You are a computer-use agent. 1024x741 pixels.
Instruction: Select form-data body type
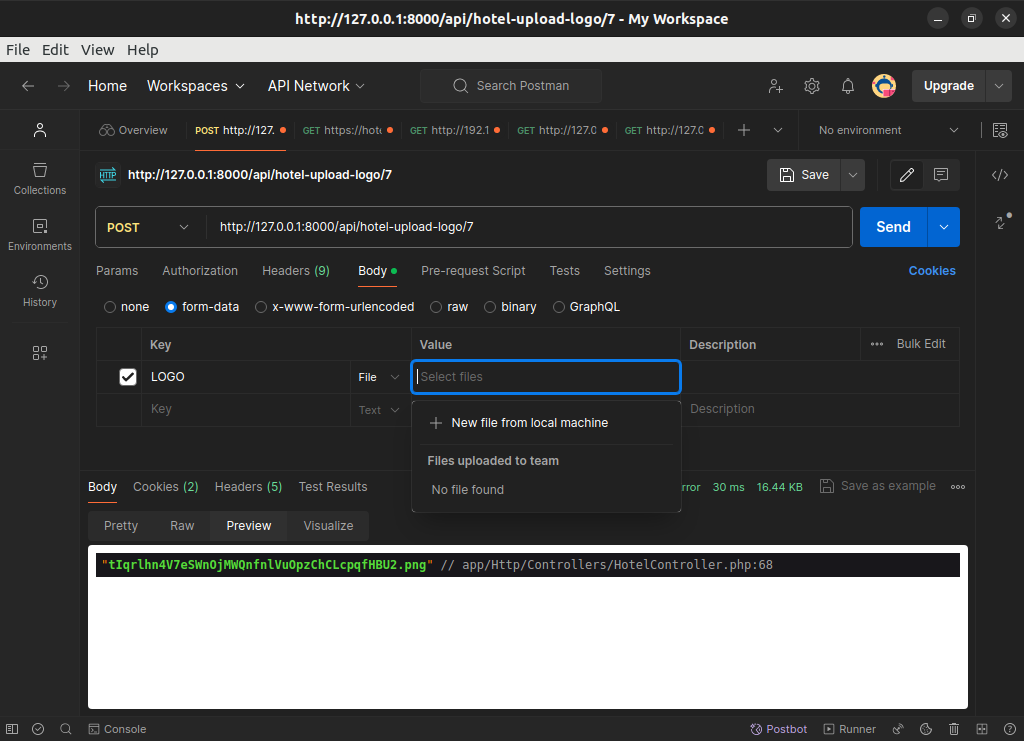click(x=171, y=307)
